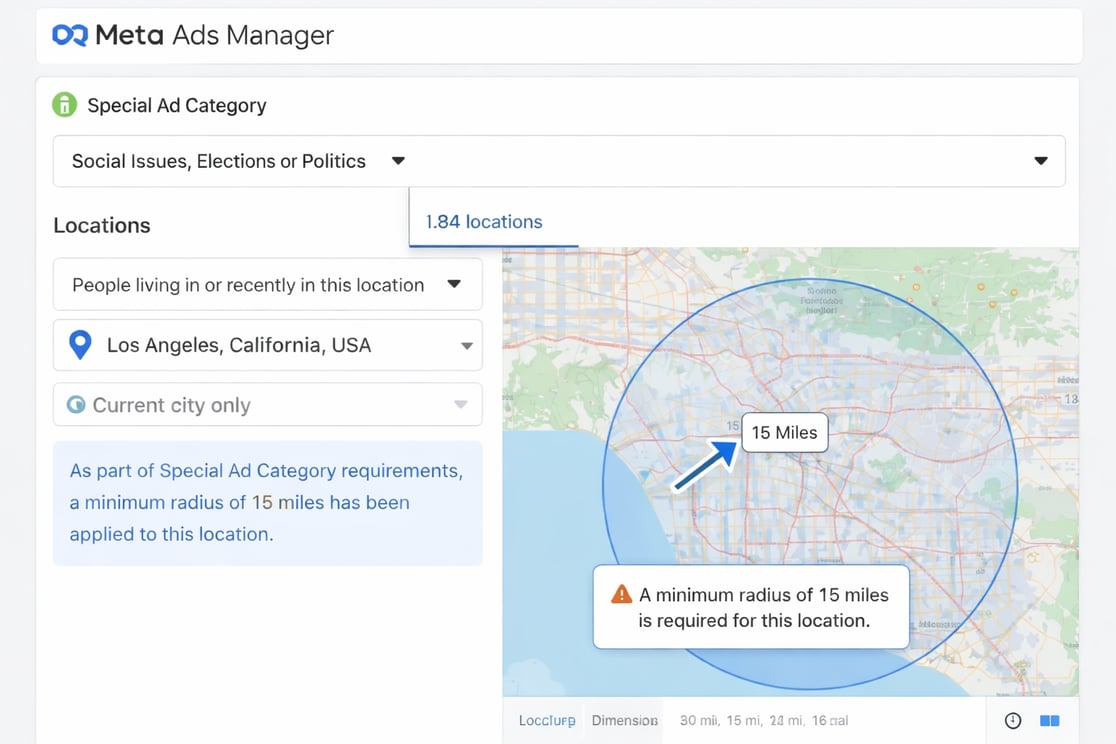1116x744 pixels.
Task: Click the blue split-view icon
Action: click(x=1049, y=720)
